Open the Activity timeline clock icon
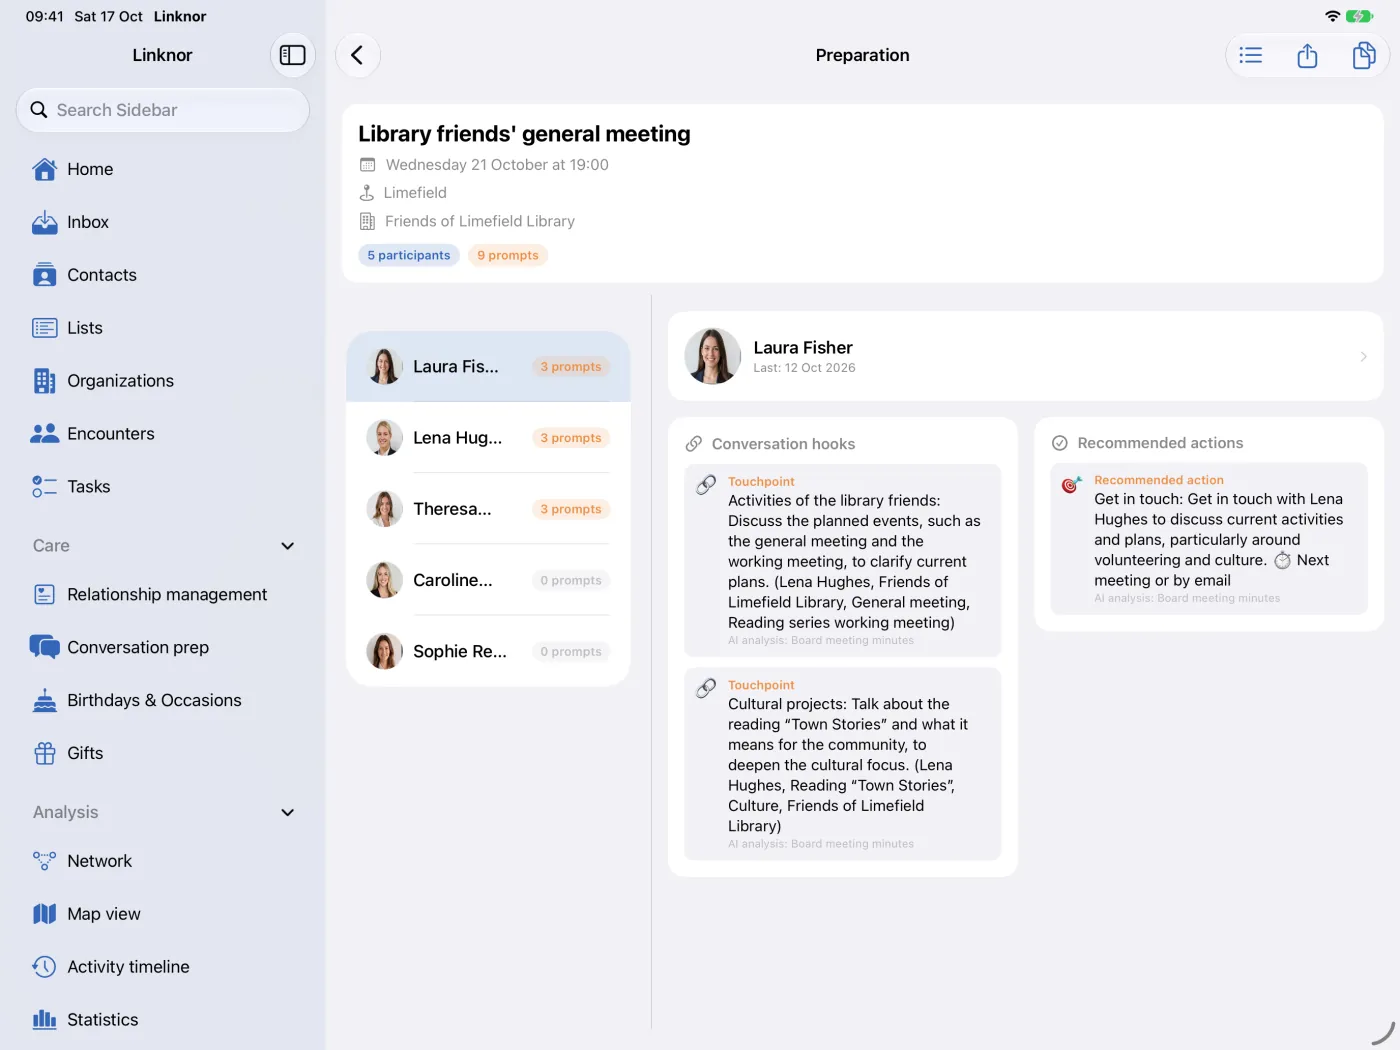The width and height of the screenshot is (1400, 1050). pyautogui.click(x=45, y=967)
